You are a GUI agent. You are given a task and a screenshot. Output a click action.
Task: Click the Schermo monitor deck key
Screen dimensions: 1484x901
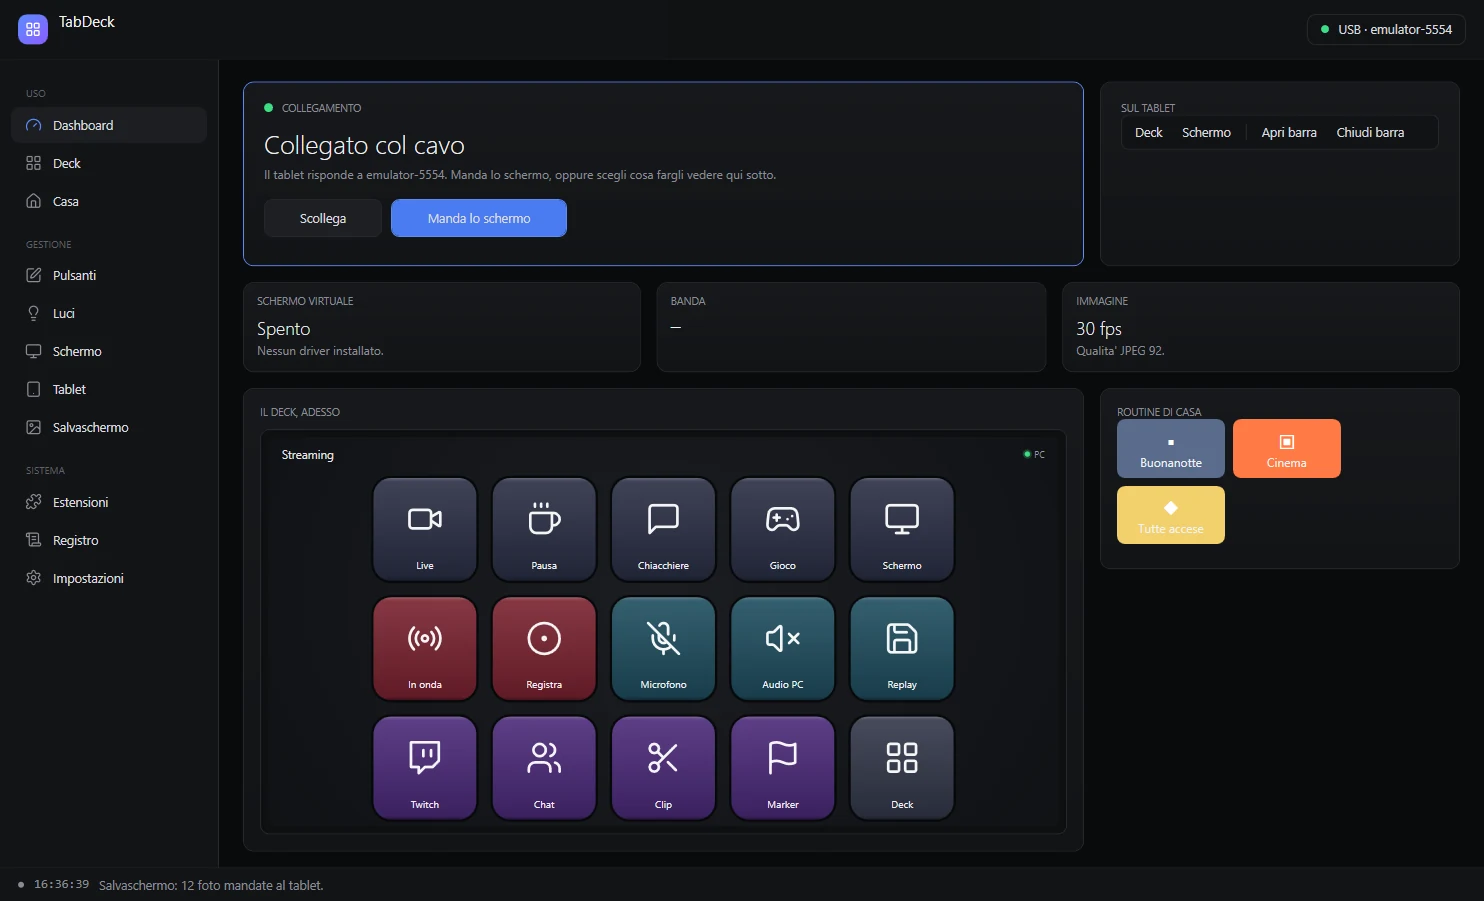[x=902, y=529]
